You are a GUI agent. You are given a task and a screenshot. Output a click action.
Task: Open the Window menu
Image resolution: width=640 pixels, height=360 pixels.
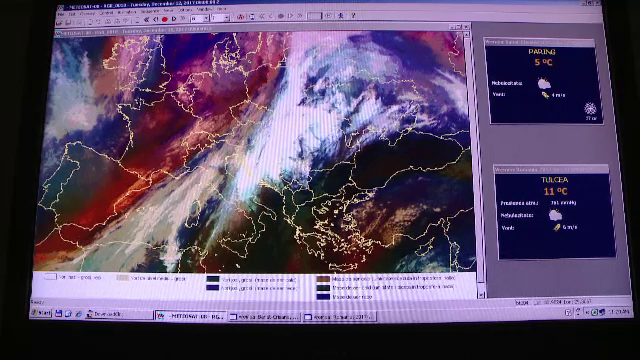tap(204, 9)
